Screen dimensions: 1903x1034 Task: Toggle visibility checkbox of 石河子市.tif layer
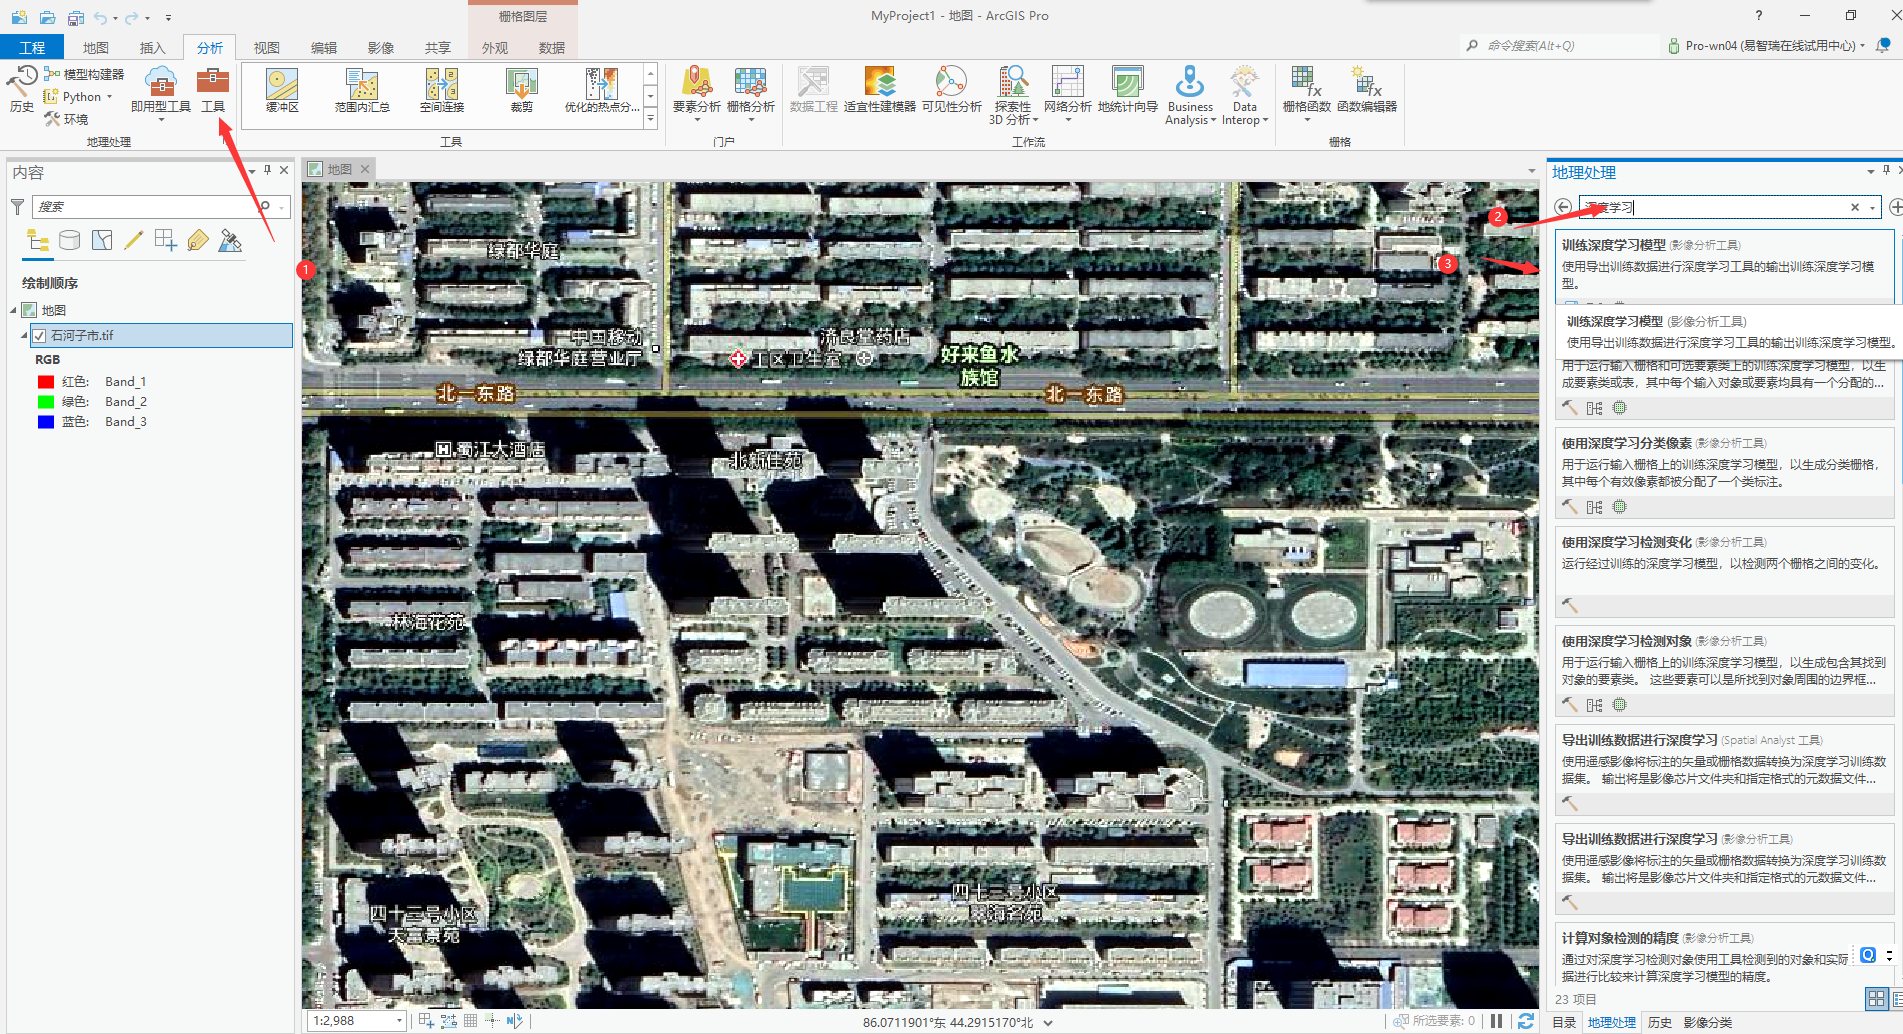pyautogui.click(x=40, y=335)
